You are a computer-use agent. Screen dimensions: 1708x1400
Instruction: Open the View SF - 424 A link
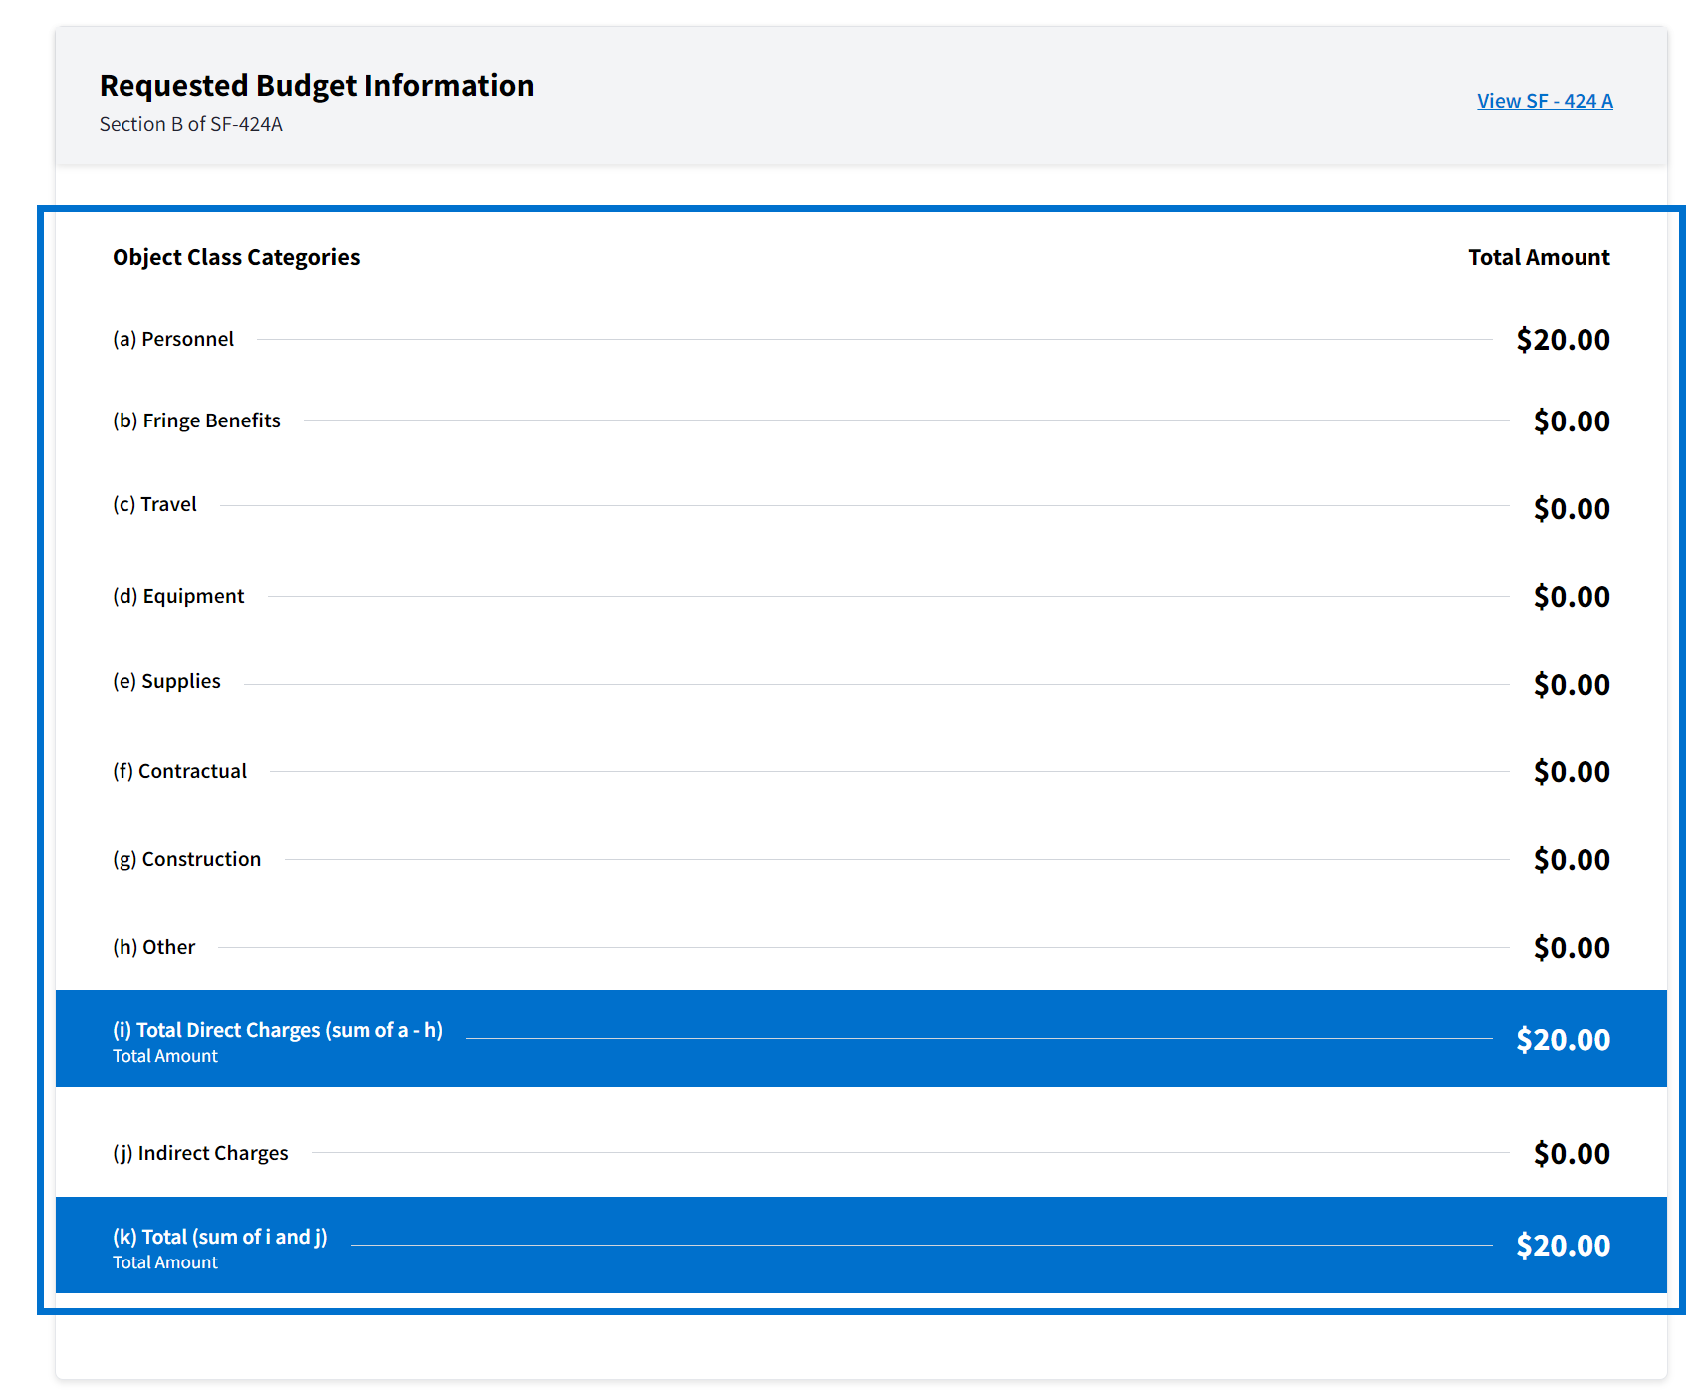pyautogui.click(x=1544, y=101)
